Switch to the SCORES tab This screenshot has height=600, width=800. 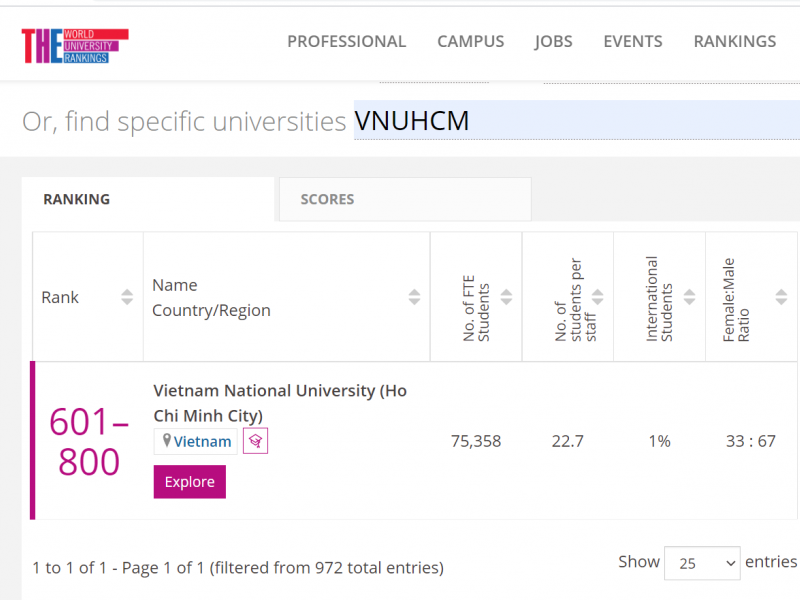click(x=327, y=199)
